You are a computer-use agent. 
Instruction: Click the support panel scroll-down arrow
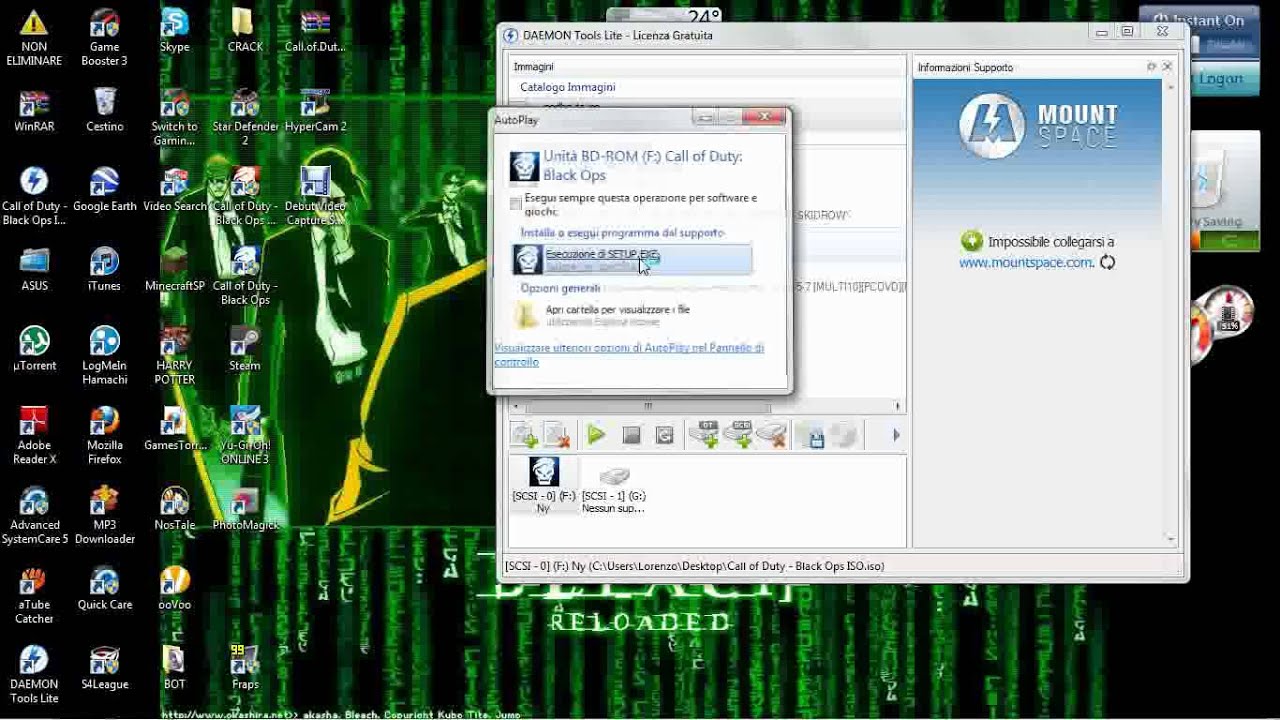pyautogui.click(x=1171, y=538)
